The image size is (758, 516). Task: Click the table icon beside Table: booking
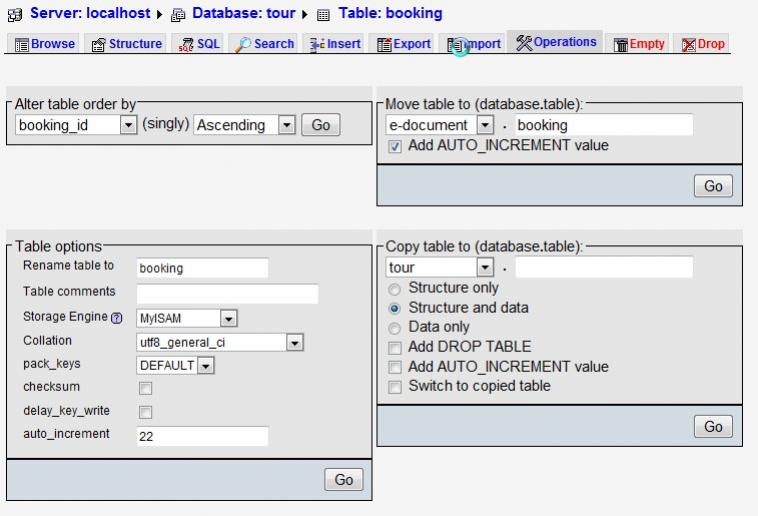pyautogui.click(x=323, y=15)
